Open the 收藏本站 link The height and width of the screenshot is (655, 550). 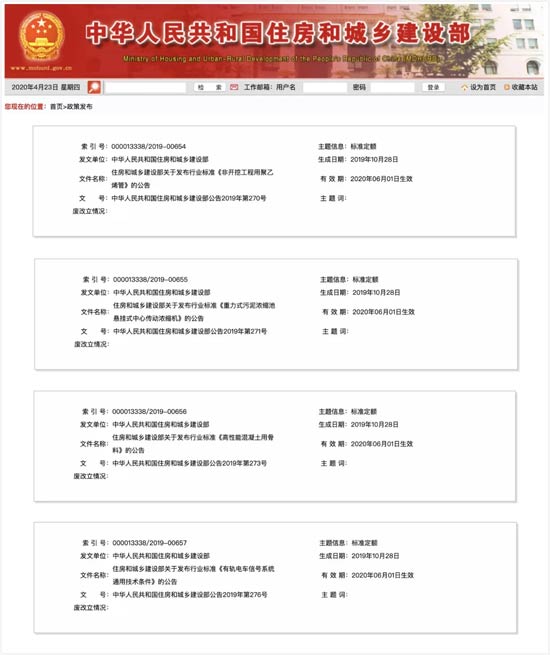pyautogui.click(x=525, y=87)
